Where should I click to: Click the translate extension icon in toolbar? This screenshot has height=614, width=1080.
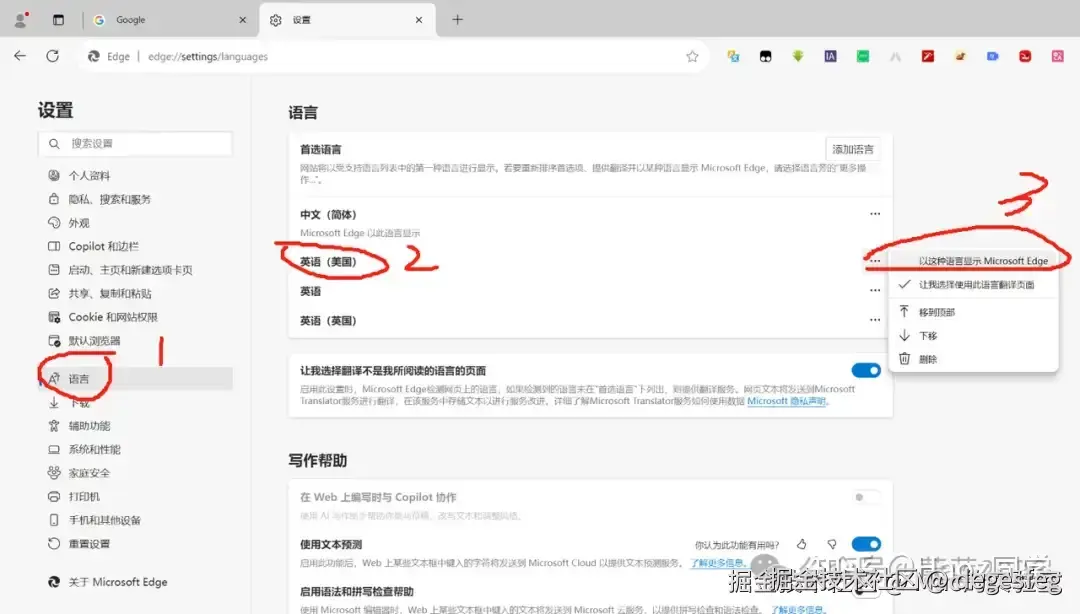click(733, 57)
